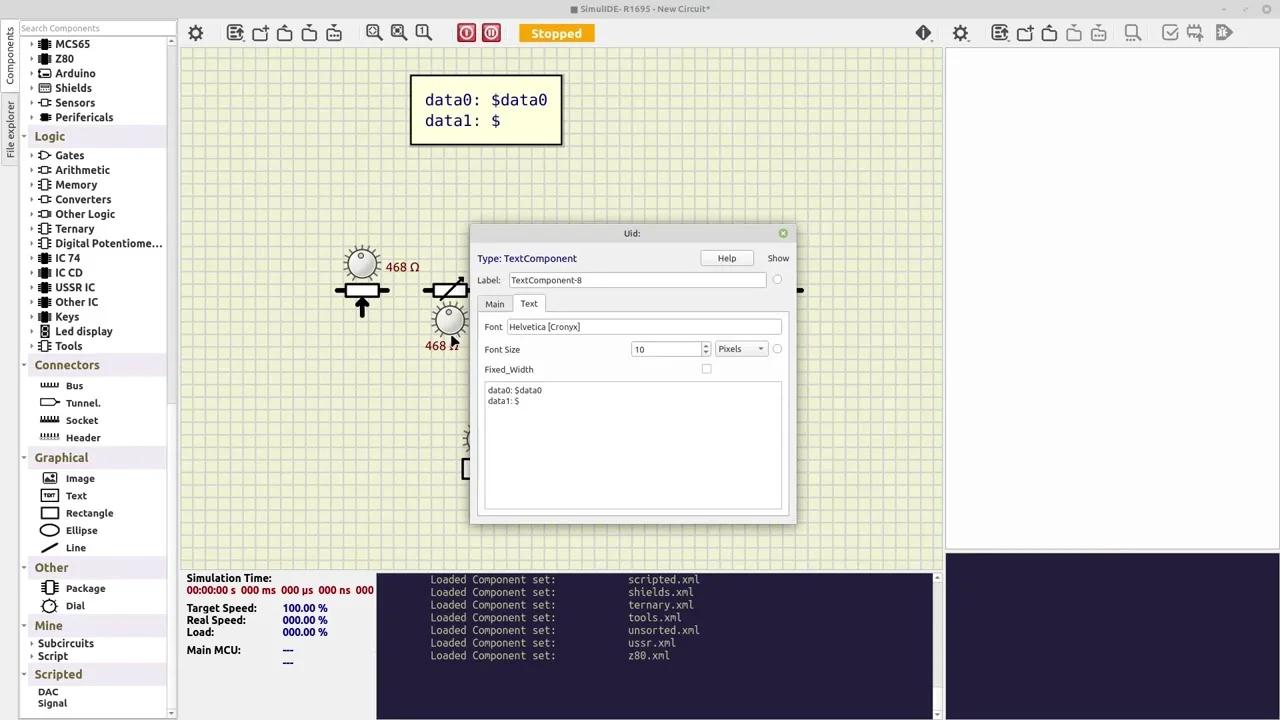Viewport: 1280px width, 720px height.
Task: Select Bus connector component
Action: coord(74,385)
